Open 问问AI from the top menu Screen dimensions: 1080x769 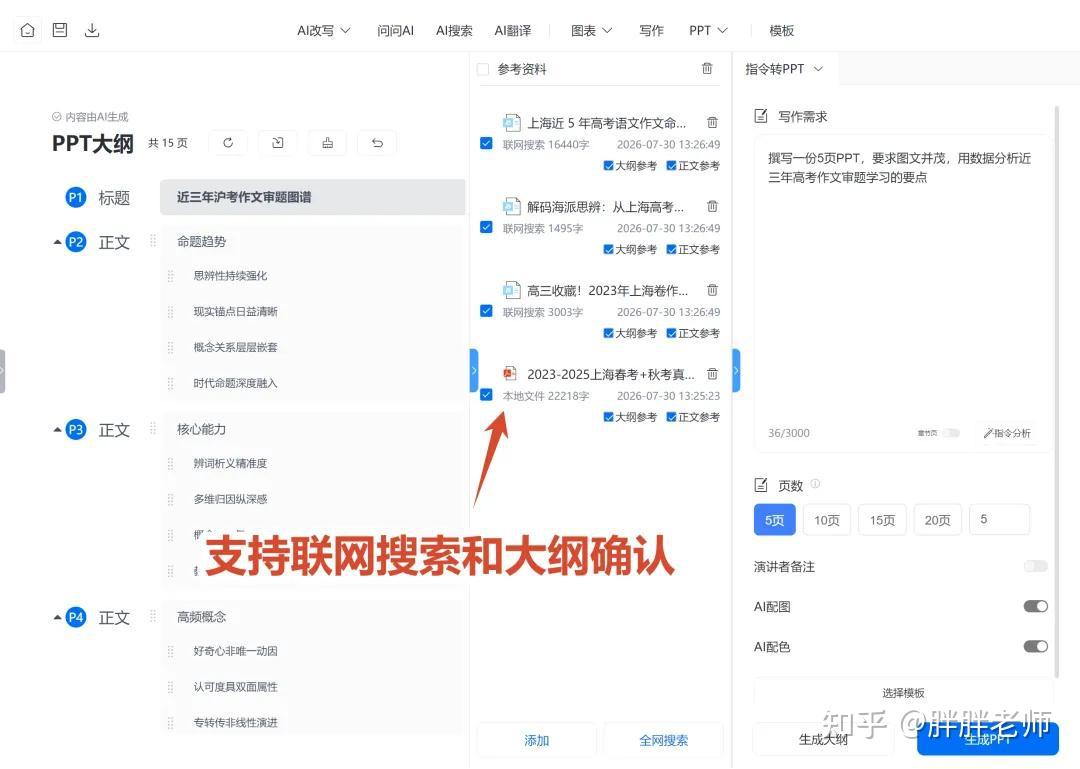395,30
